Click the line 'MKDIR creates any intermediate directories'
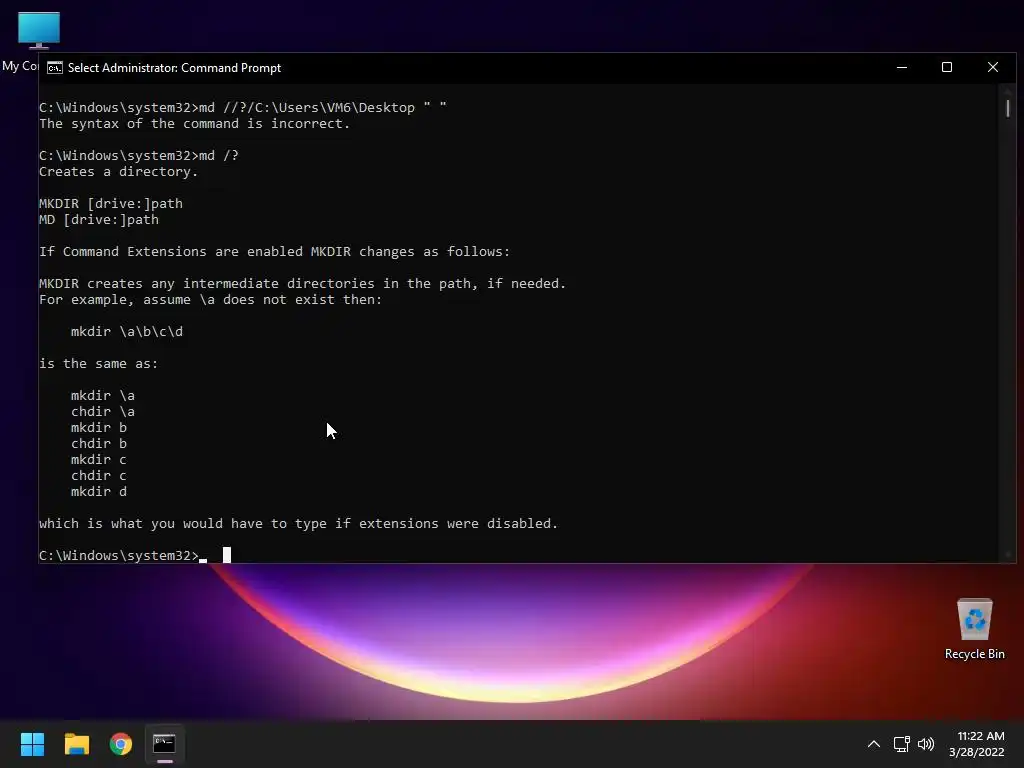 pyautogui.click(x=302, y=283)
